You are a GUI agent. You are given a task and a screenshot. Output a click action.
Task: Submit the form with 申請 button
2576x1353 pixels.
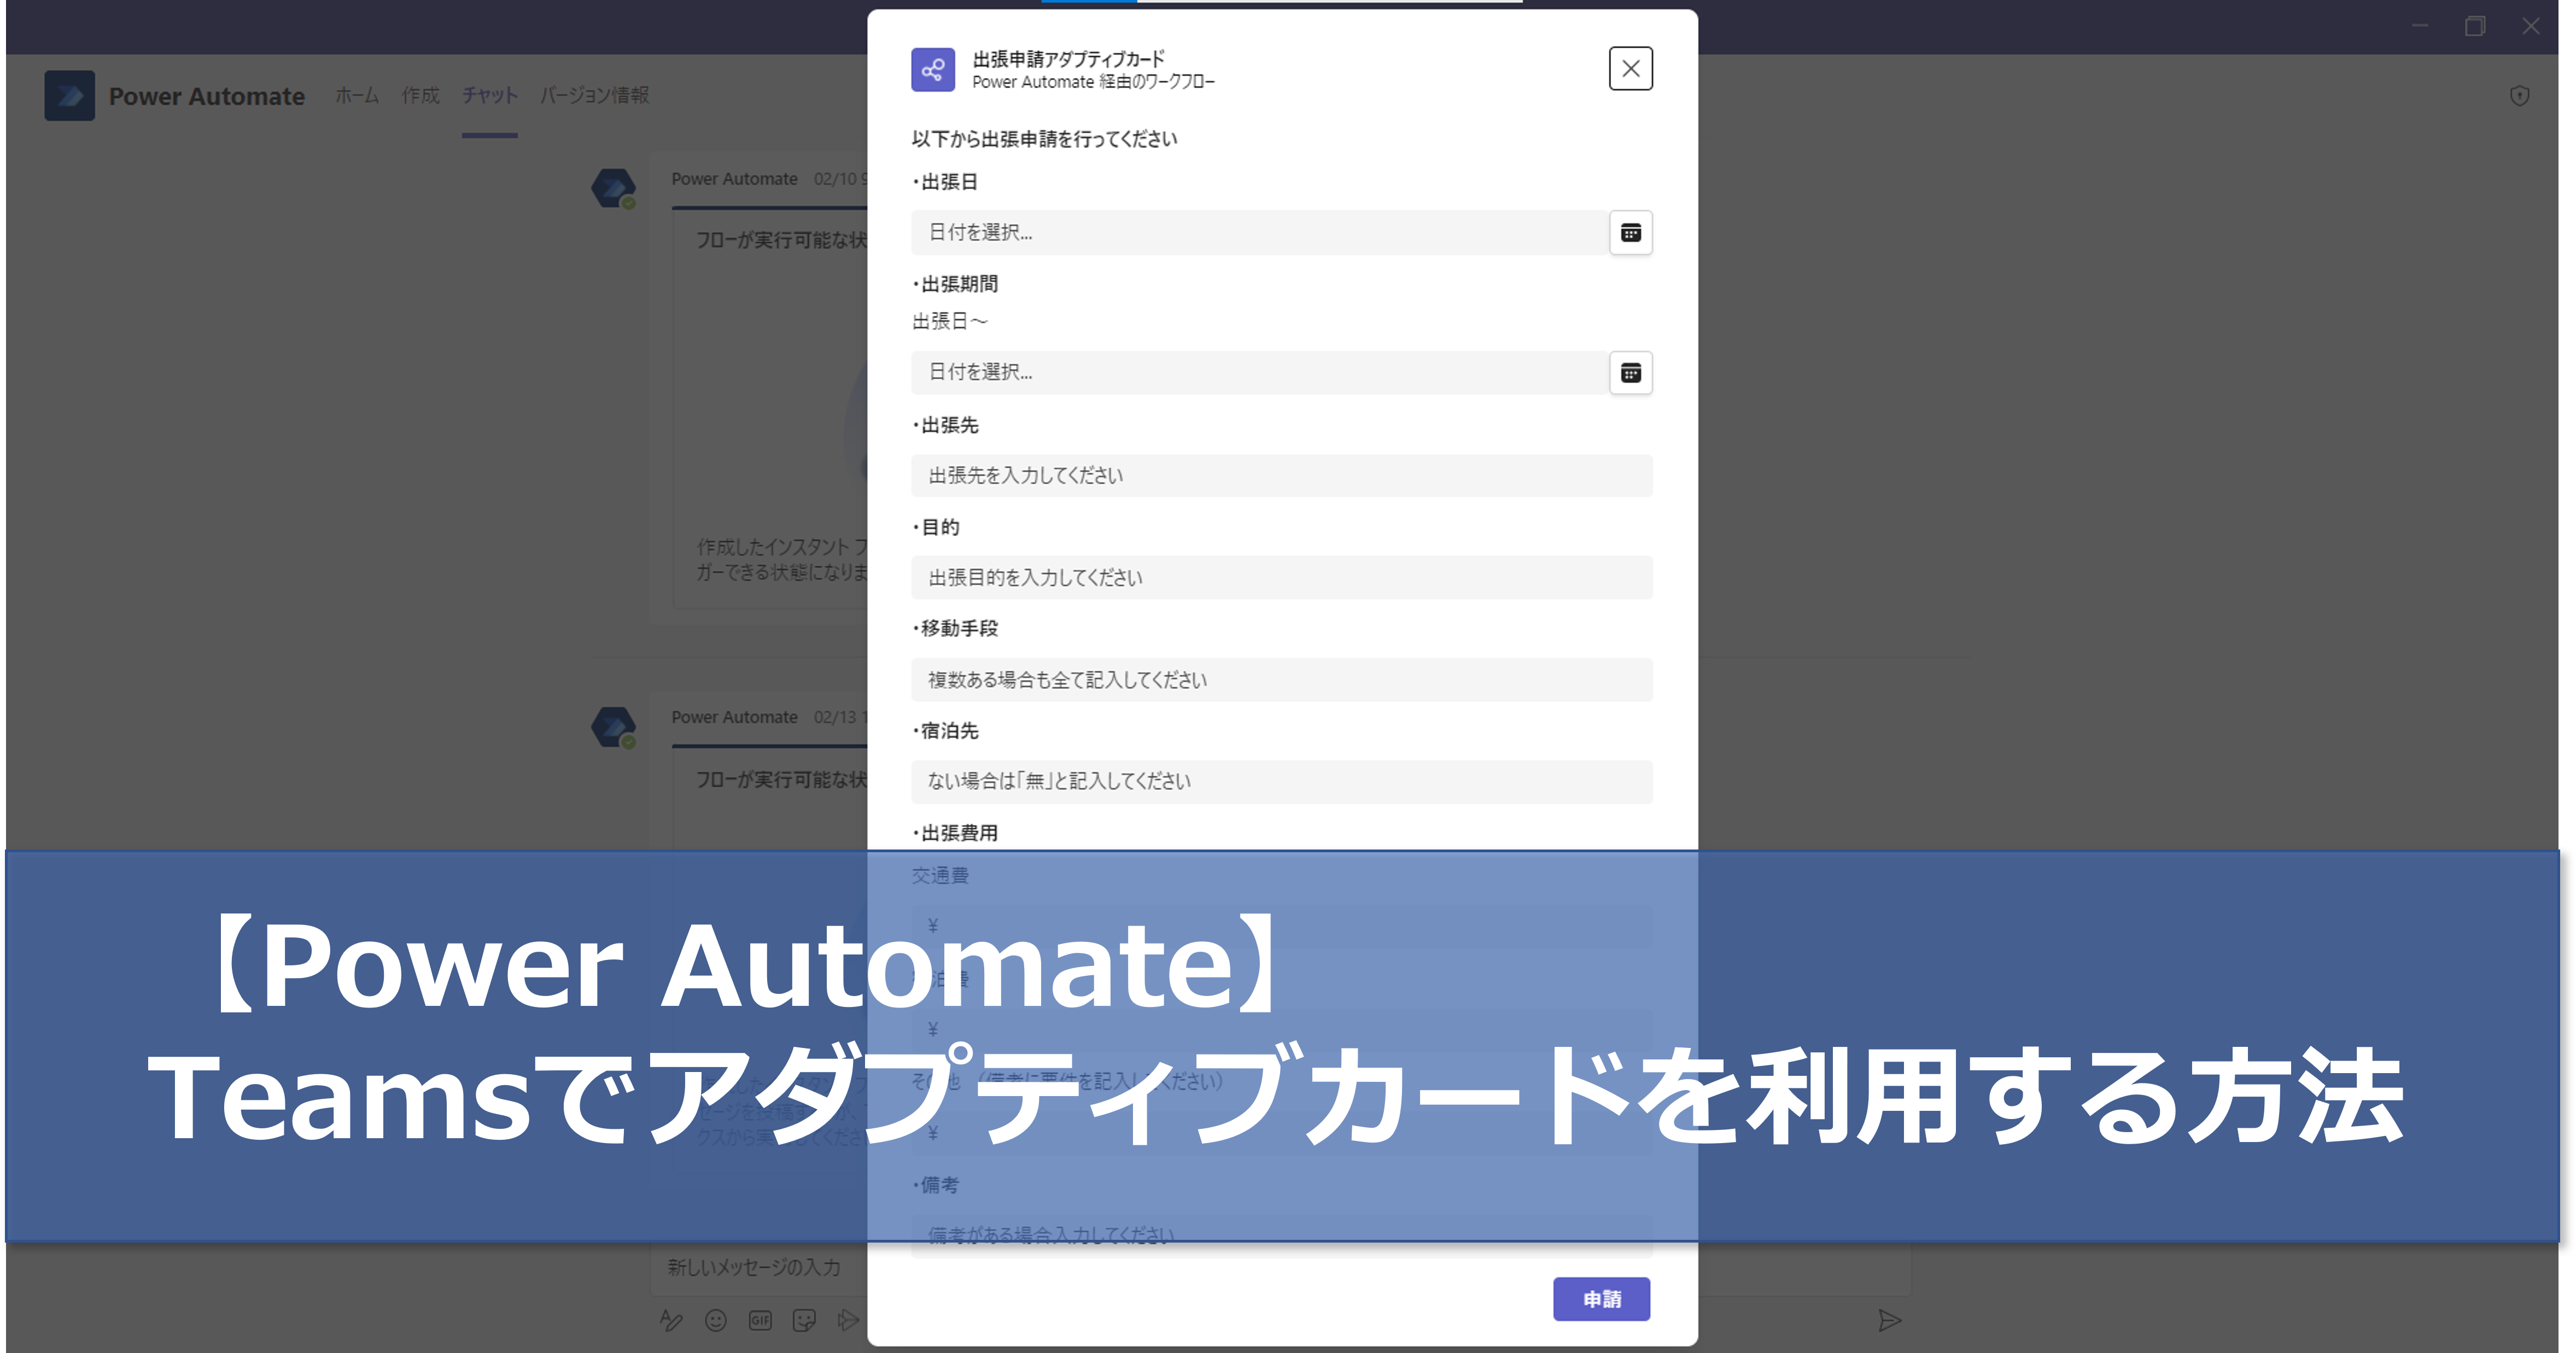pyautogui.click(x=1601, y=1298)
